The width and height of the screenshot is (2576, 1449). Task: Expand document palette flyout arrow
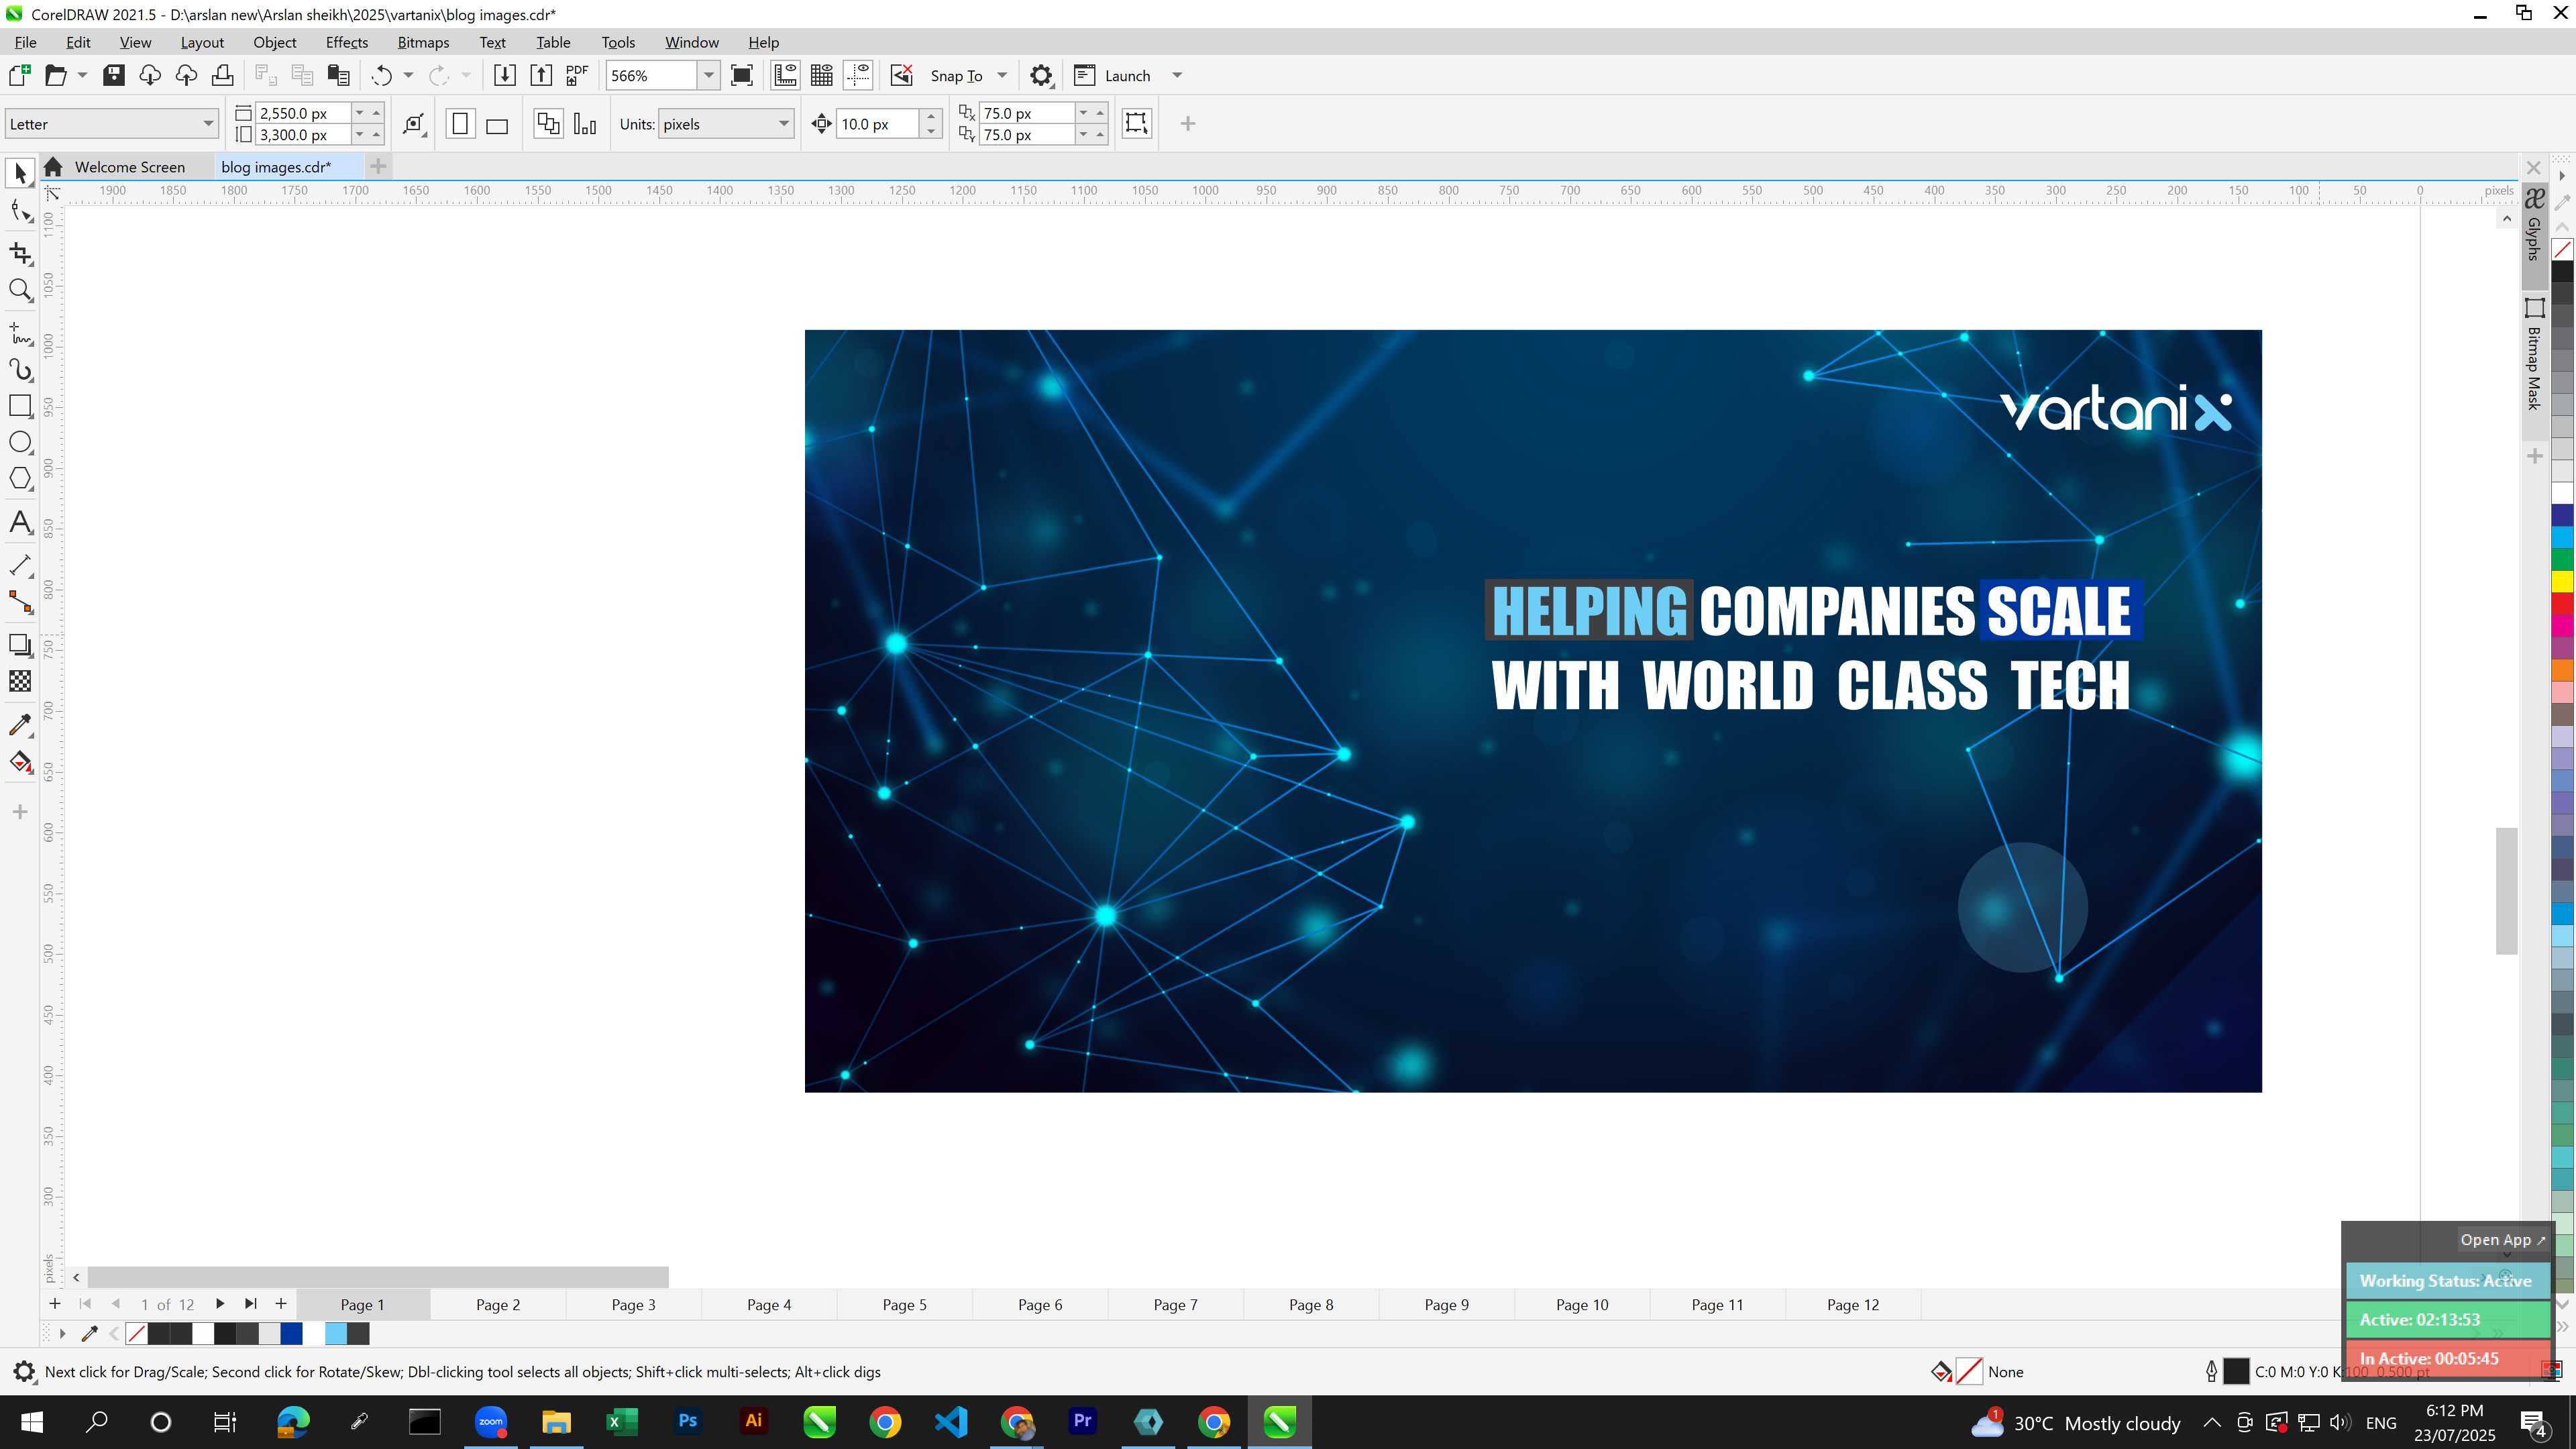pos(62,1333)
